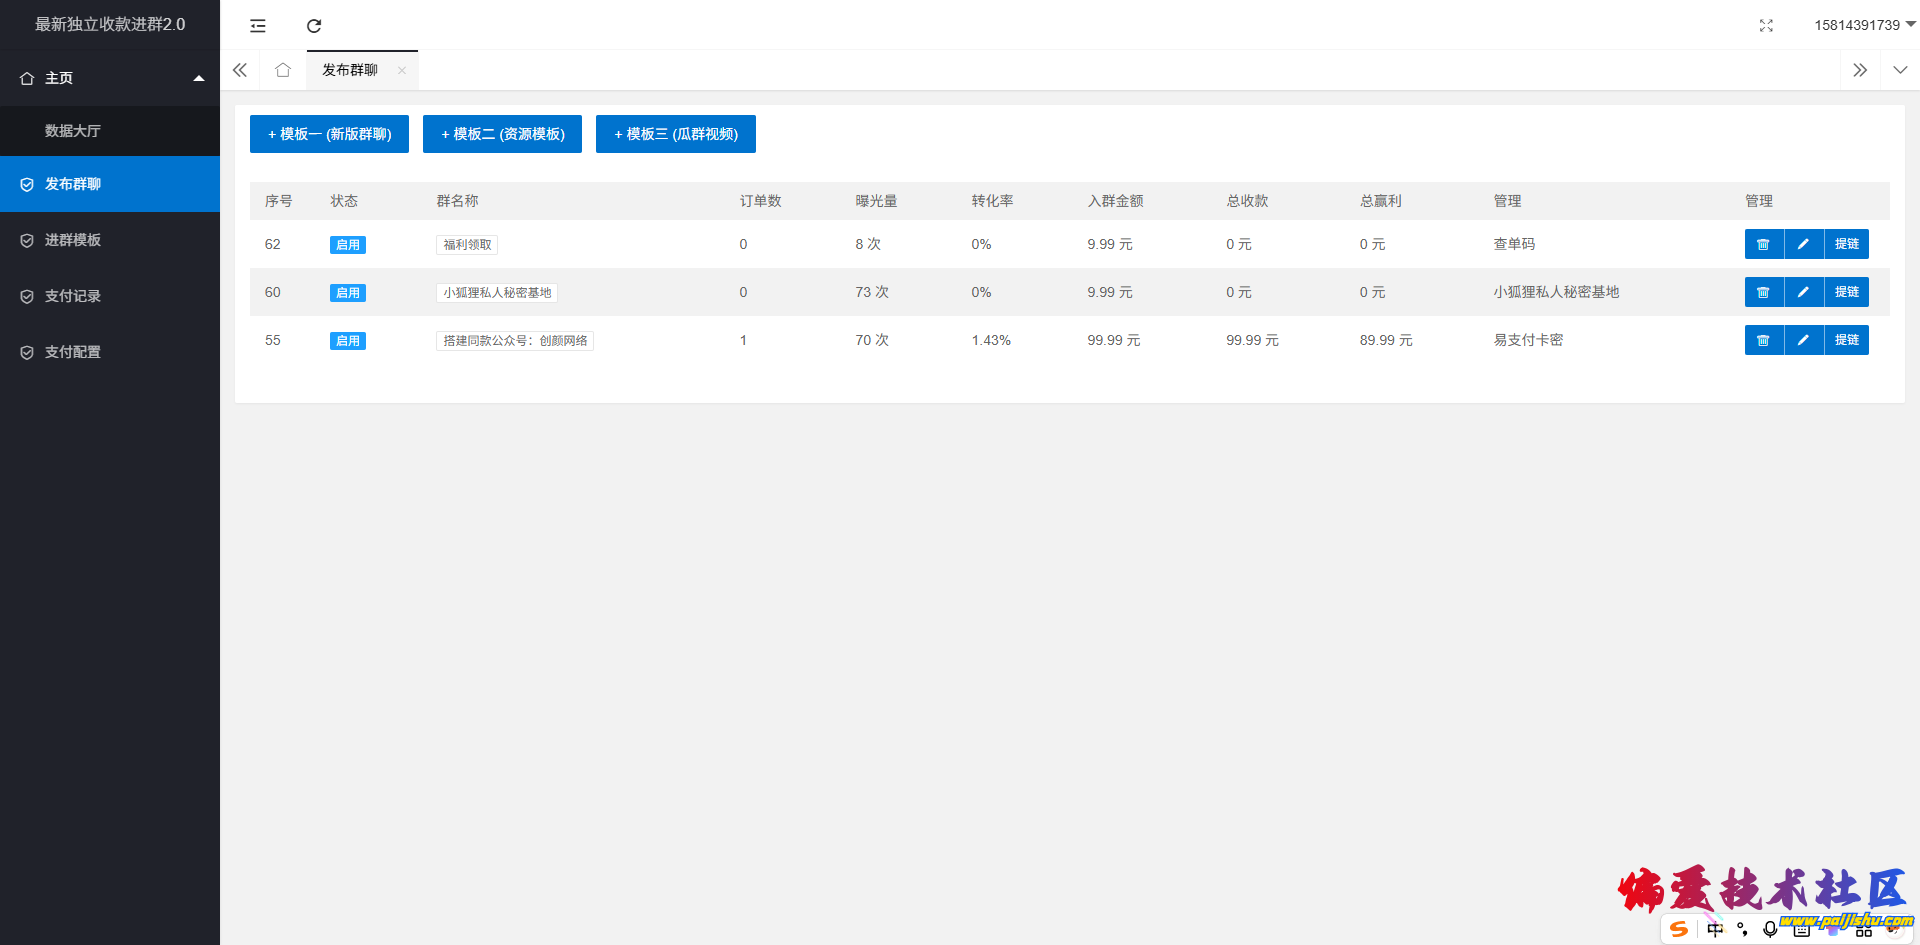This screenshot has height=945, width=1920.
Task: Open tab operations dropdown chevron
Action: 1900,70
